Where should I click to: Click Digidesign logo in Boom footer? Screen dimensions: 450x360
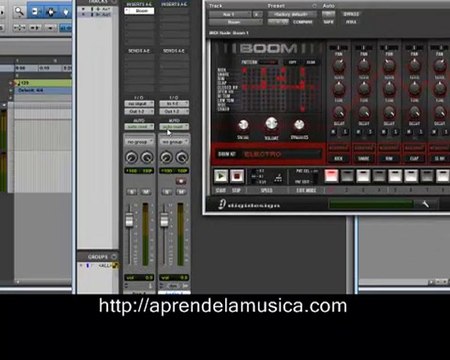pos(249,205)
